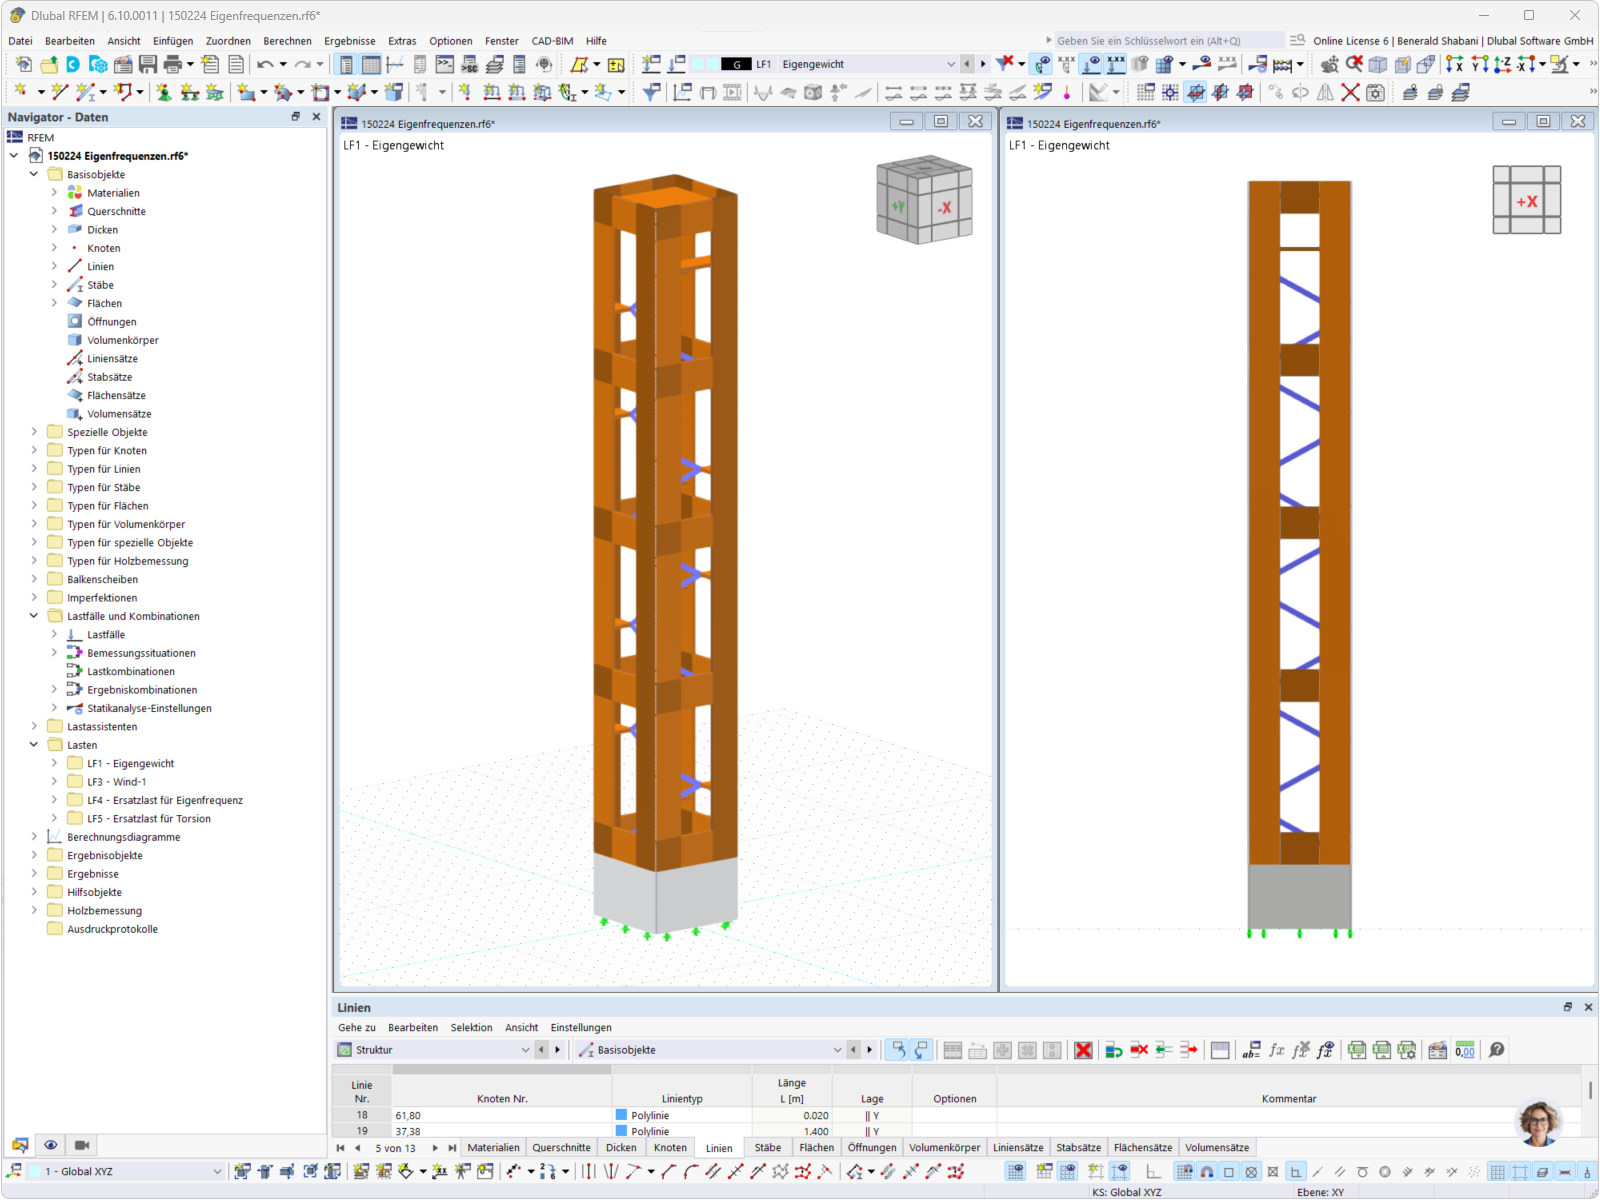The image size is (1600, 1200).
Task: Expand the LF3 - Wind-1 folder
Action: tap(55, 781)
